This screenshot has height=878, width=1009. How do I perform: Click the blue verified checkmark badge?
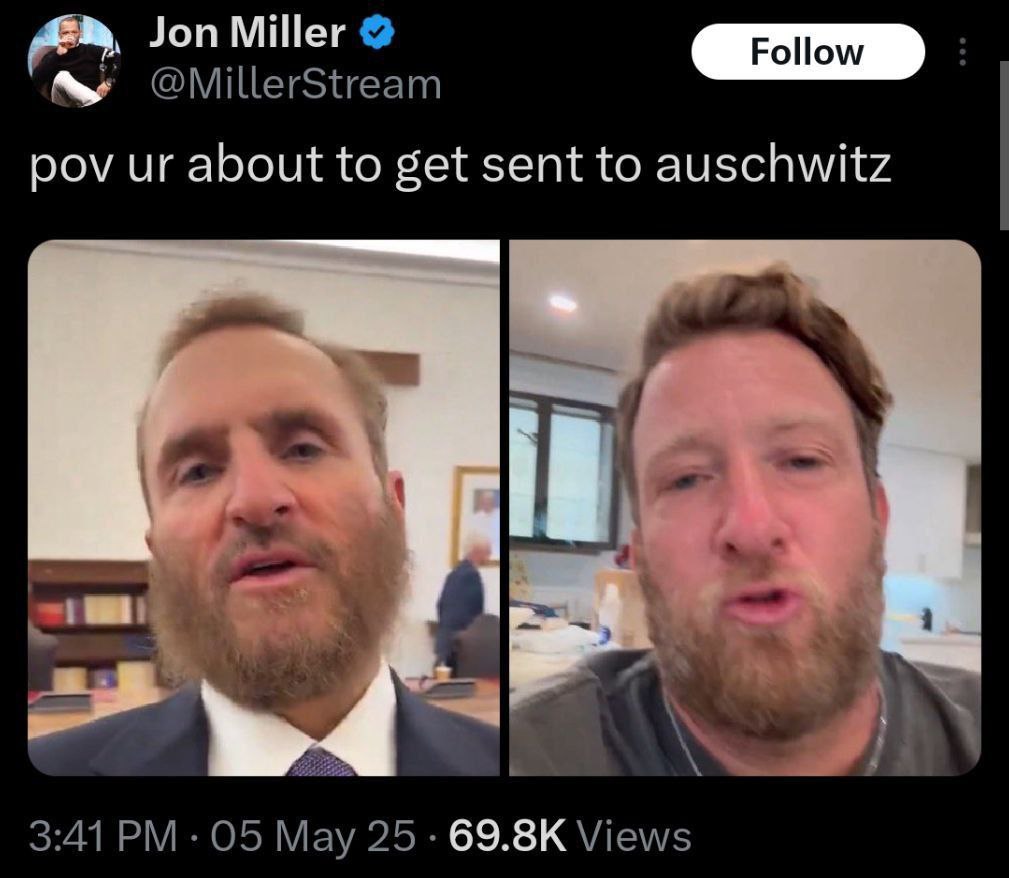click(x=376, y=33)
